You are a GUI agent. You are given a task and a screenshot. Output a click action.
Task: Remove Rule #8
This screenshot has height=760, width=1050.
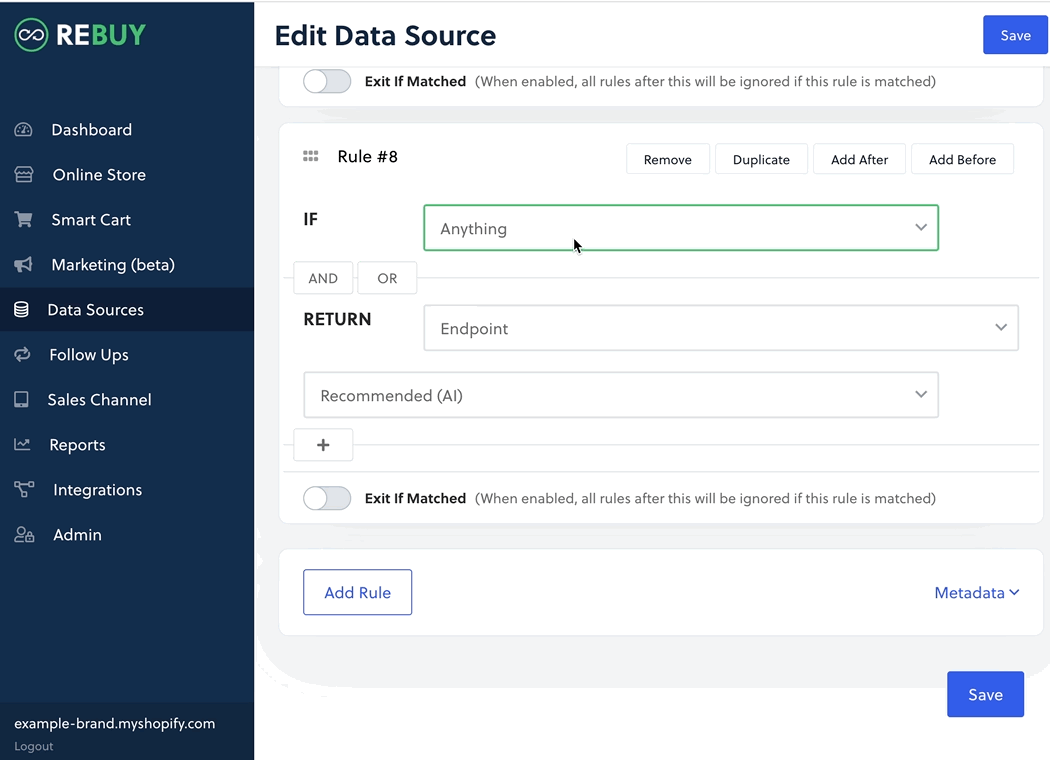click(668, 159)
